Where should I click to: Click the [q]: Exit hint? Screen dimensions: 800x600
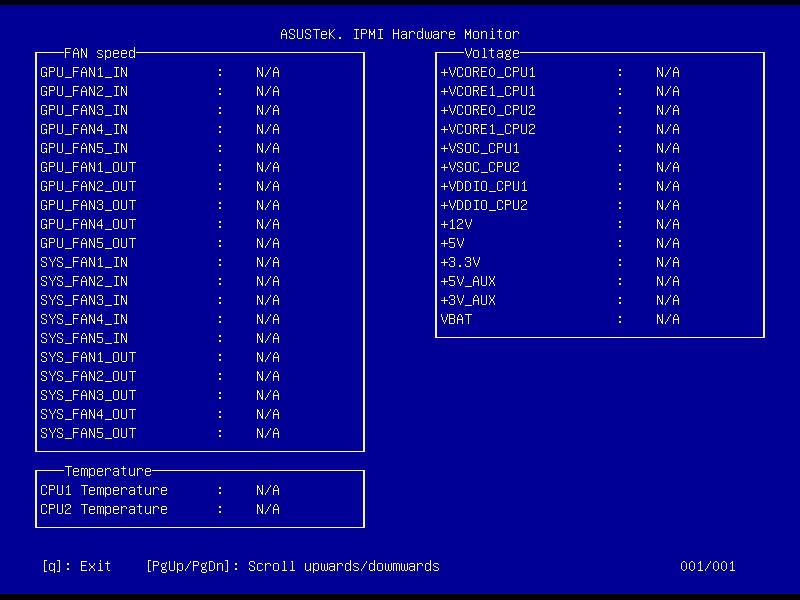click(77, 566)
